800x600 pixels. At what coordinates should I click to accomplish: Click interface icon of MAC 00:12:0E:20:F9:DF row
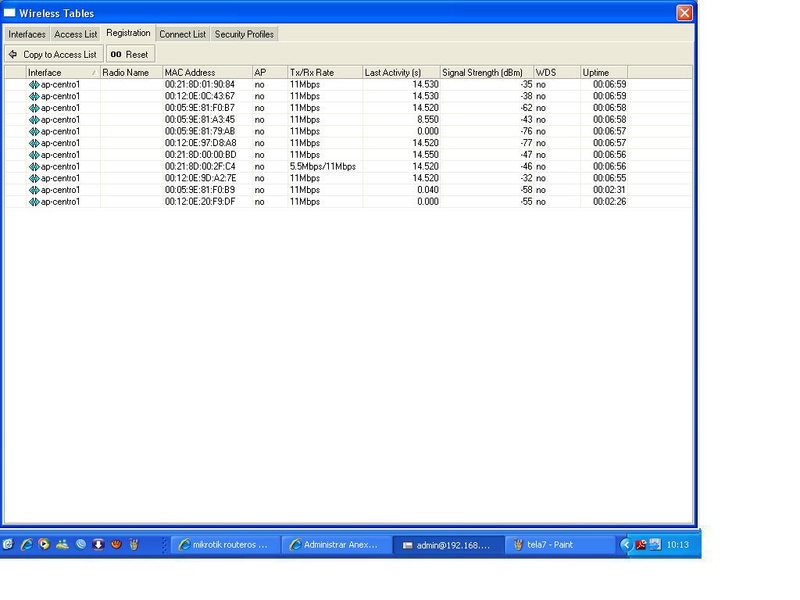[x=34, y=202]
